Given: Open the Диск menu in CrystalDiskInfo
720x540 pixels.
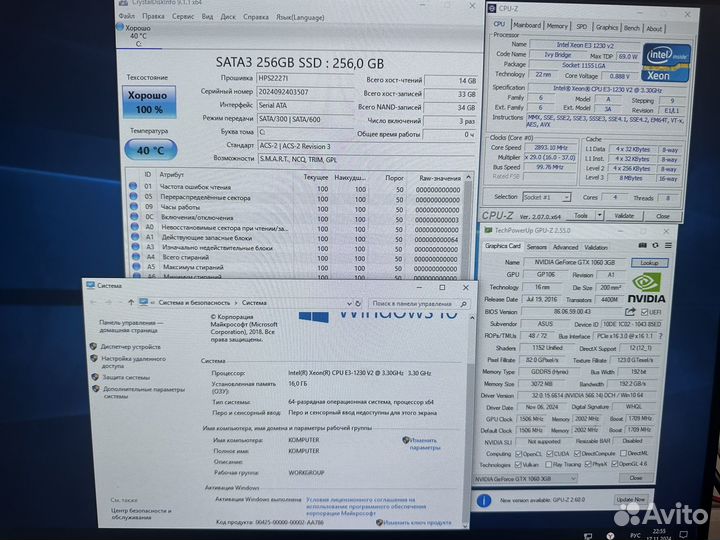Looking at the screenshot, I should click(228, 17).
